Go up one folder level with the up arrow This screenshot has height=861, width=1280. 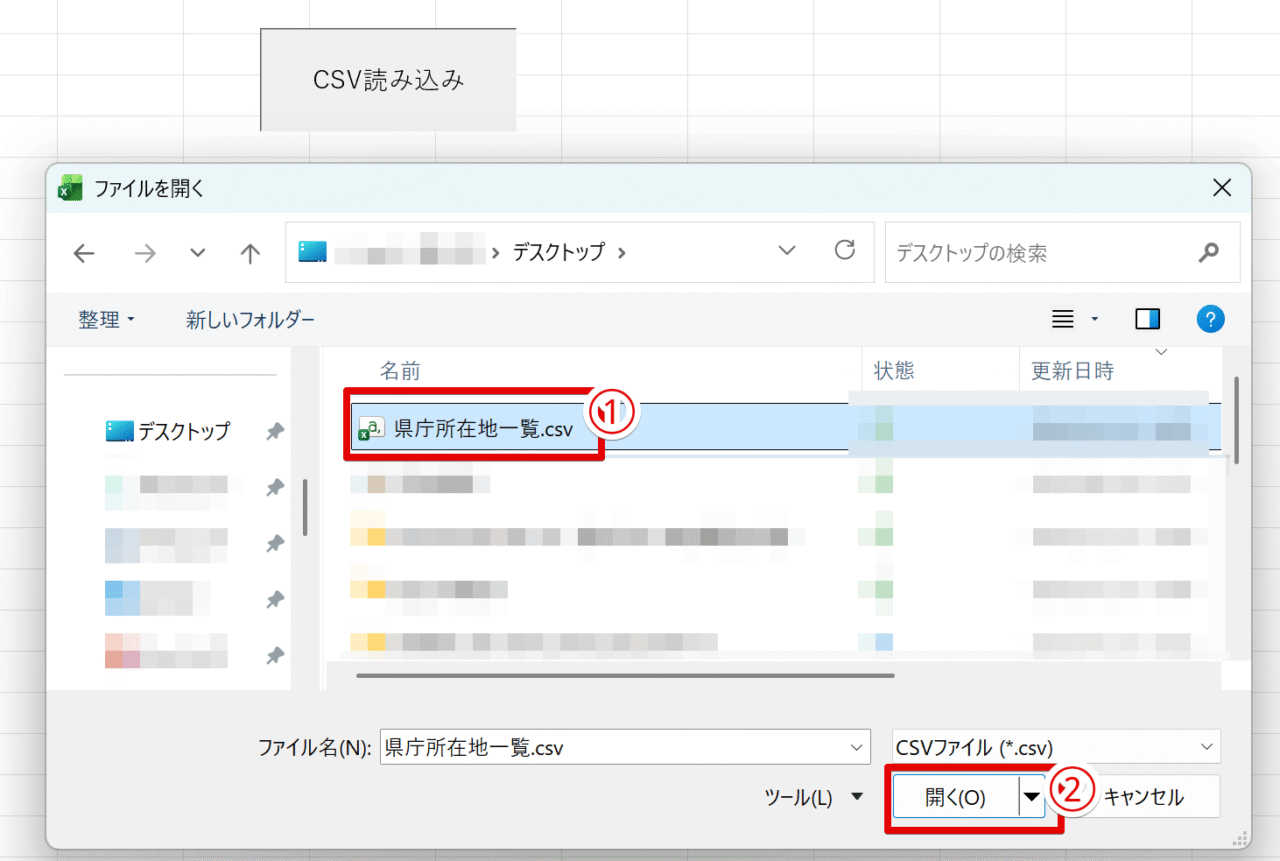[249, 253]
